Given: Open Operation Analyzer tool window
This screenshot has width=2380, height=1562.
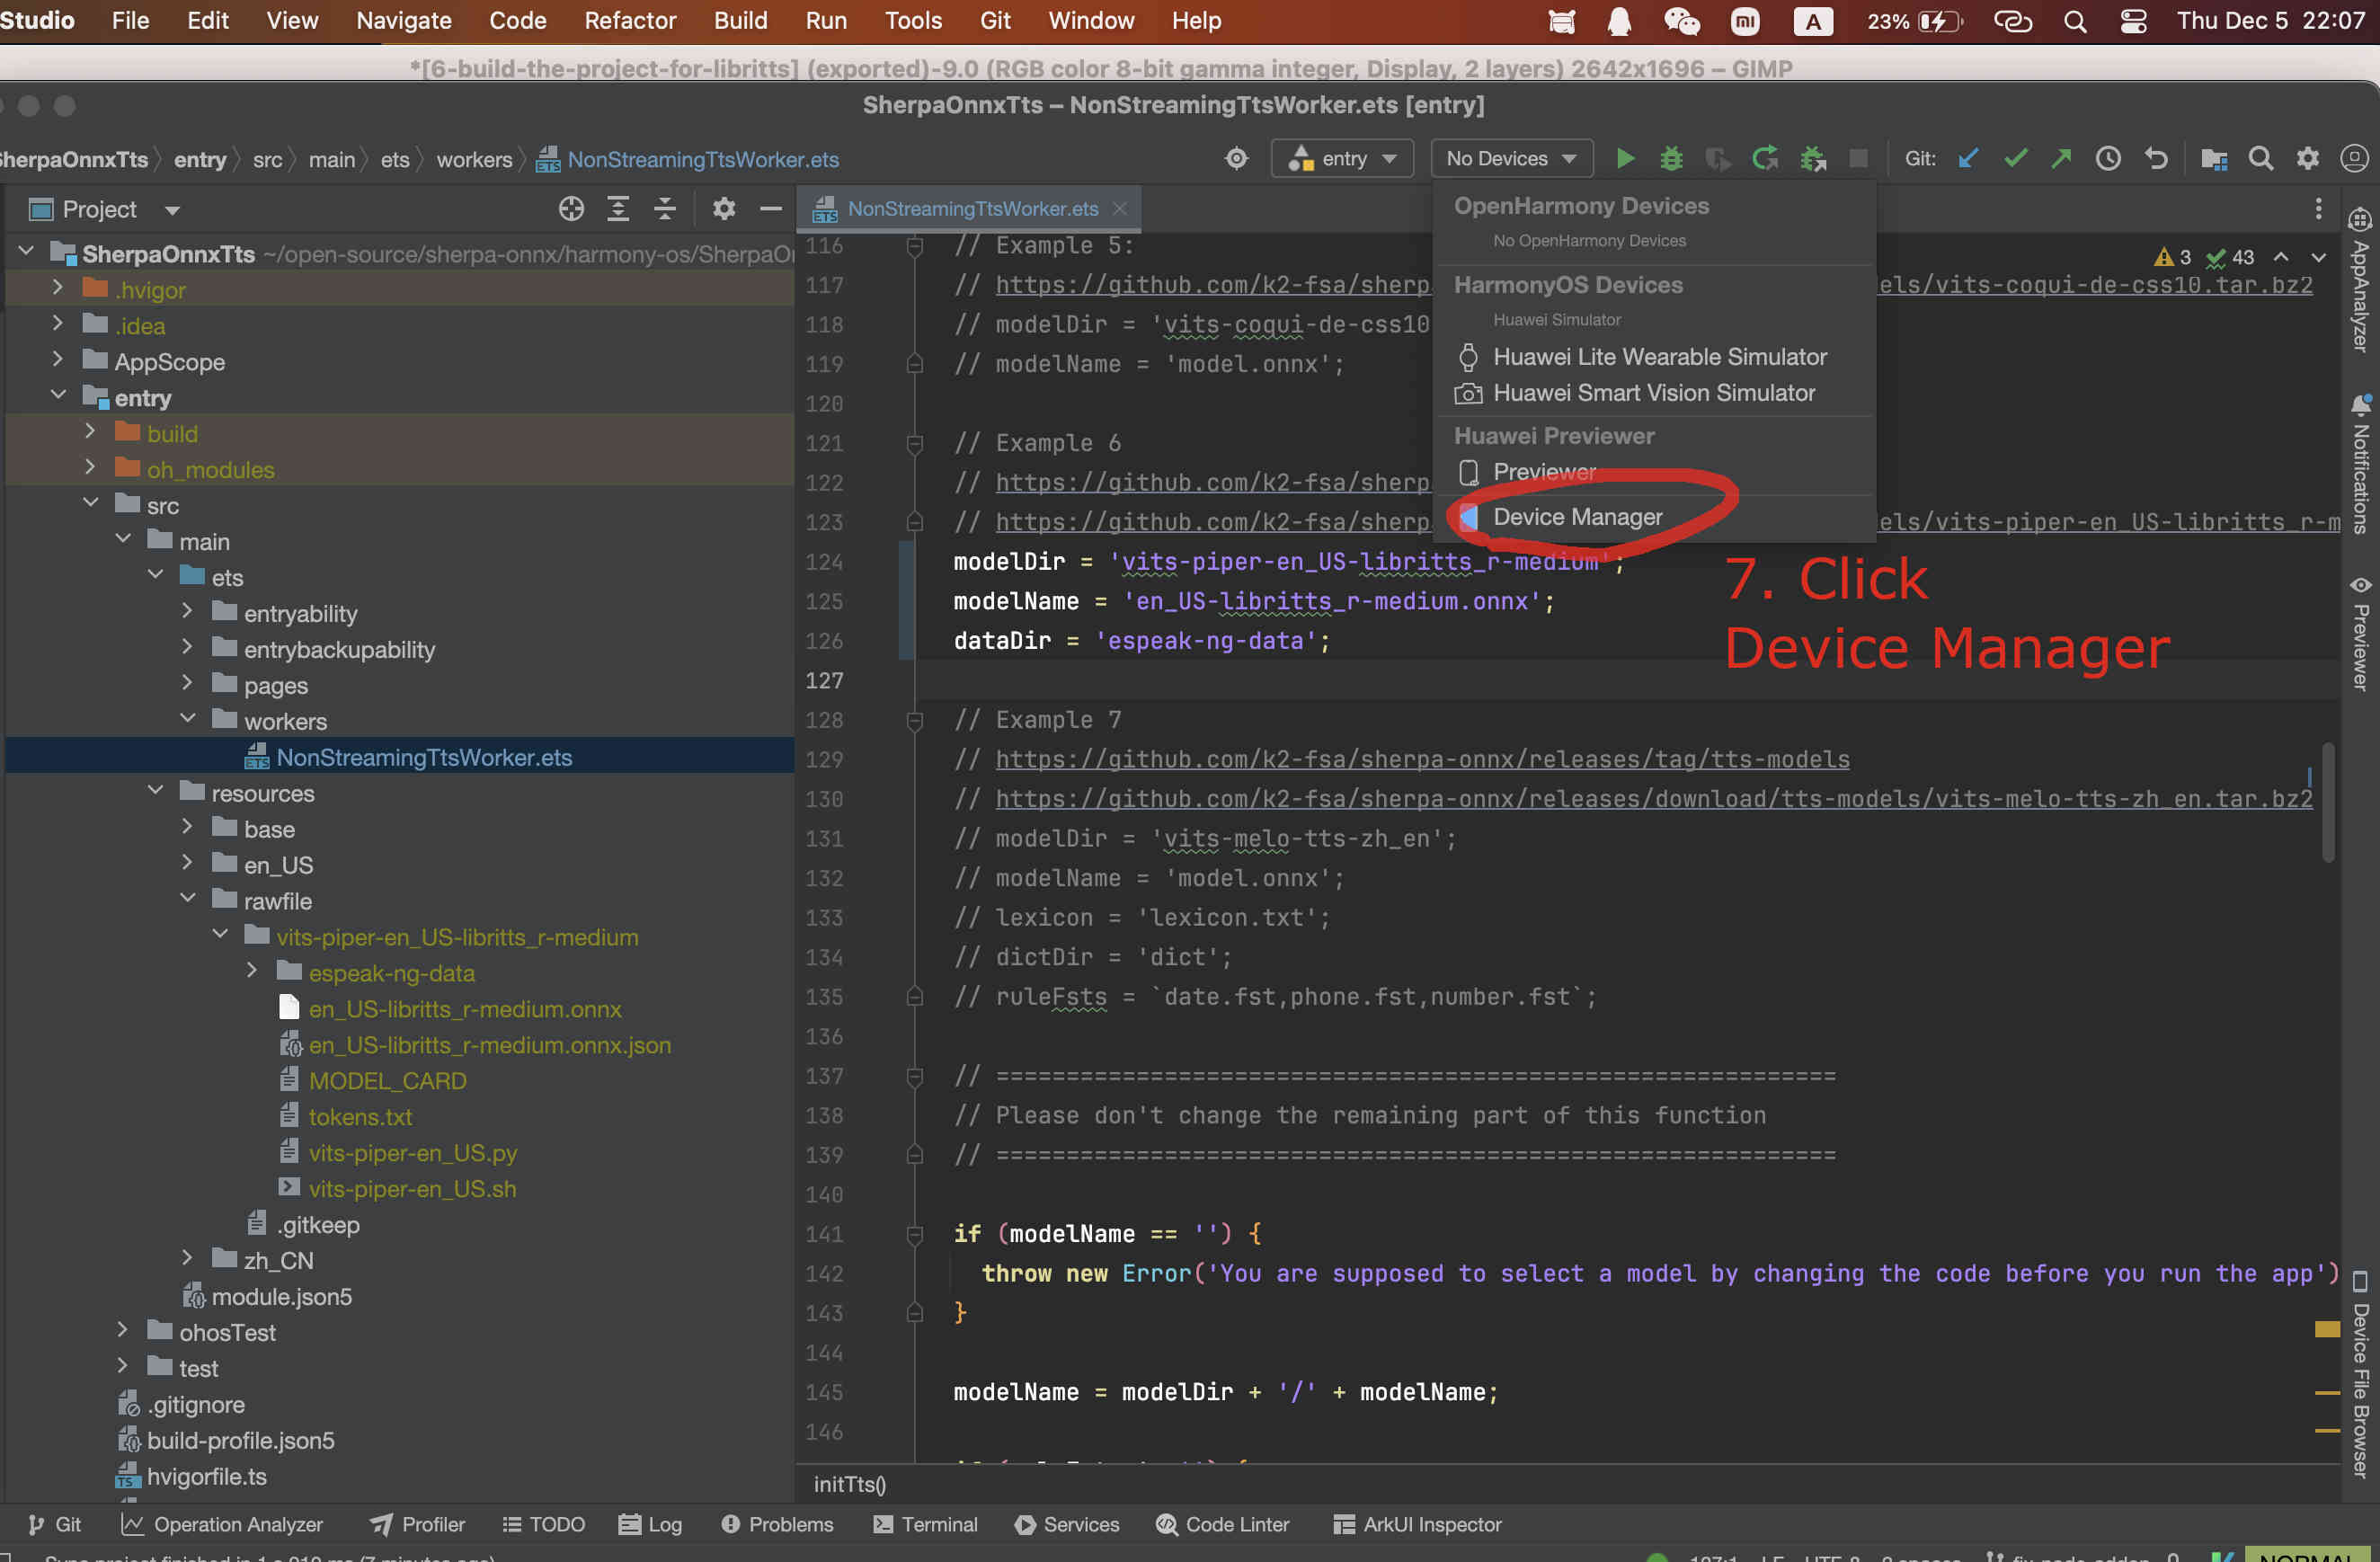Looking at the screenshot, I should coord(222,1523).
